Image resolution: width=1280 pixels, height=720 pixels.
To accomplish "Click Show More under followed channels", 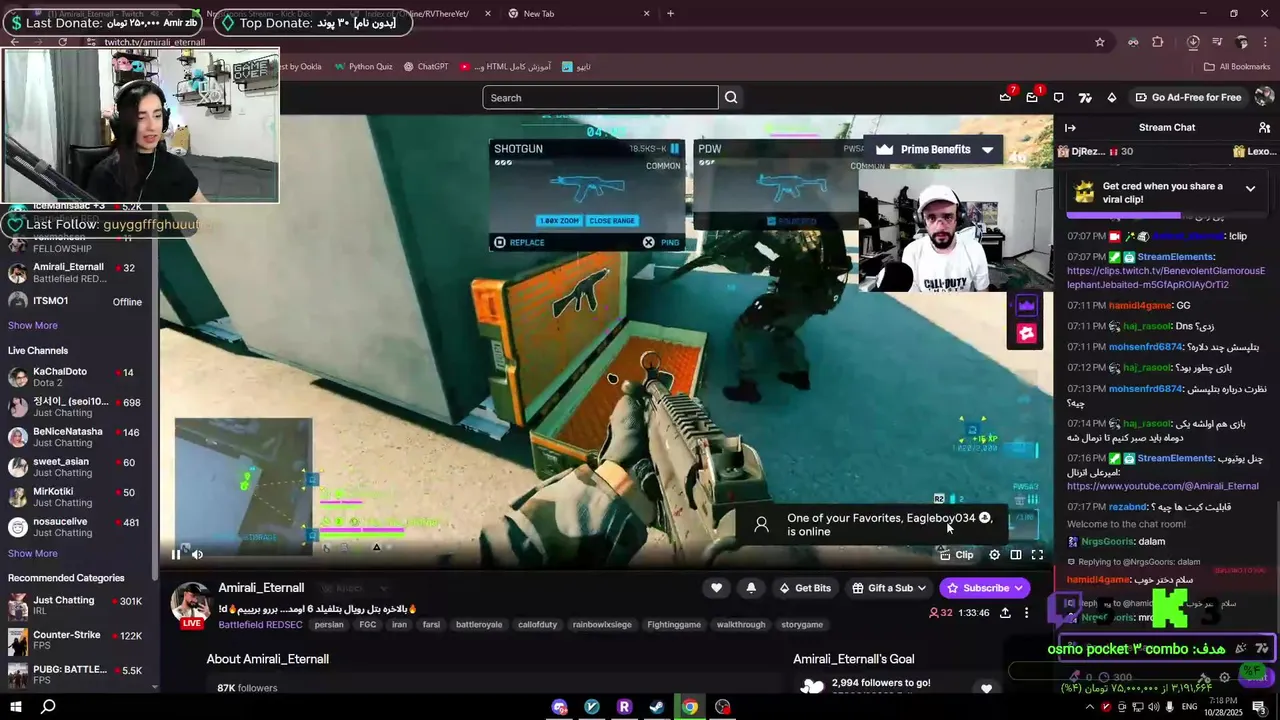I will (x=33, y=325).
